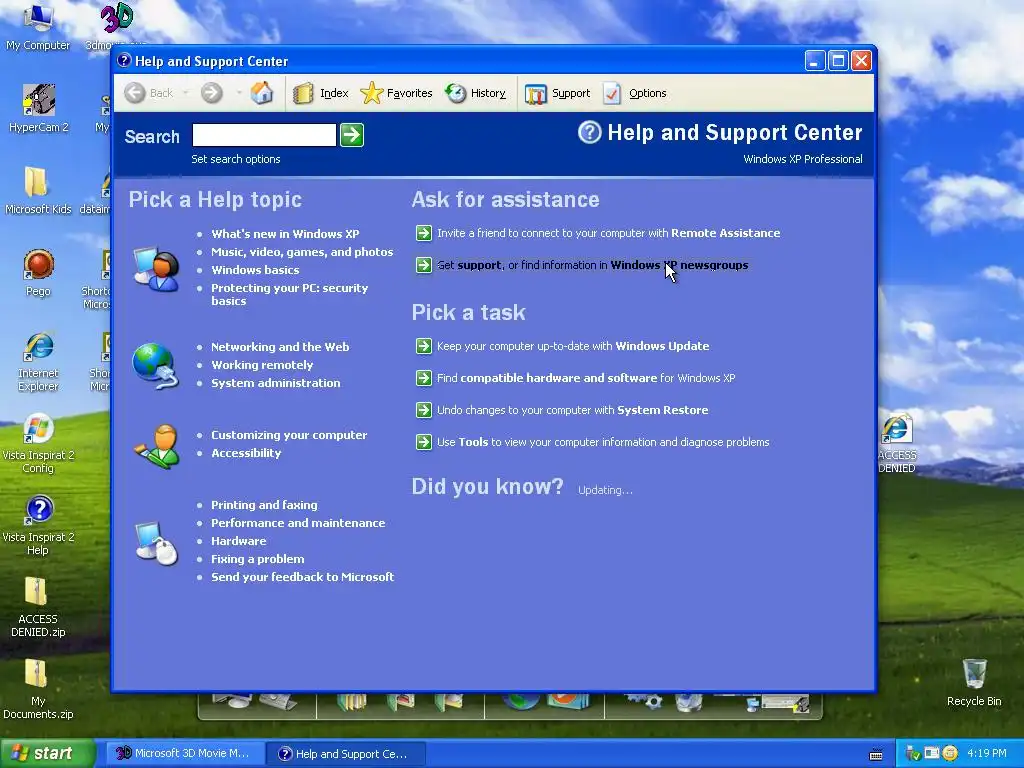
Task: Open Networking and the Web topic
Action: point(280,347)
